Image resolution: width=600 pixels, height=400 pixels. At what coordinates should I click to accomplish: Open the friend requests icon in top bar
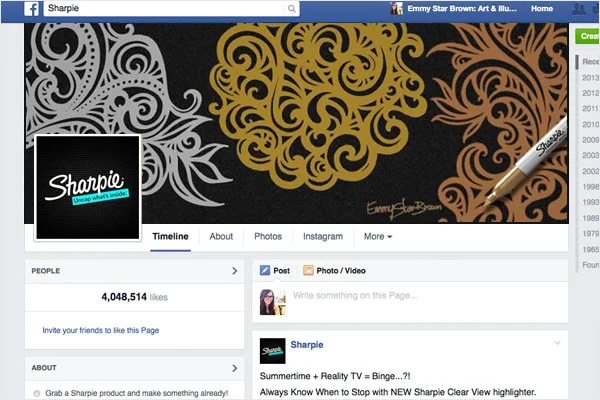[579, 8]
